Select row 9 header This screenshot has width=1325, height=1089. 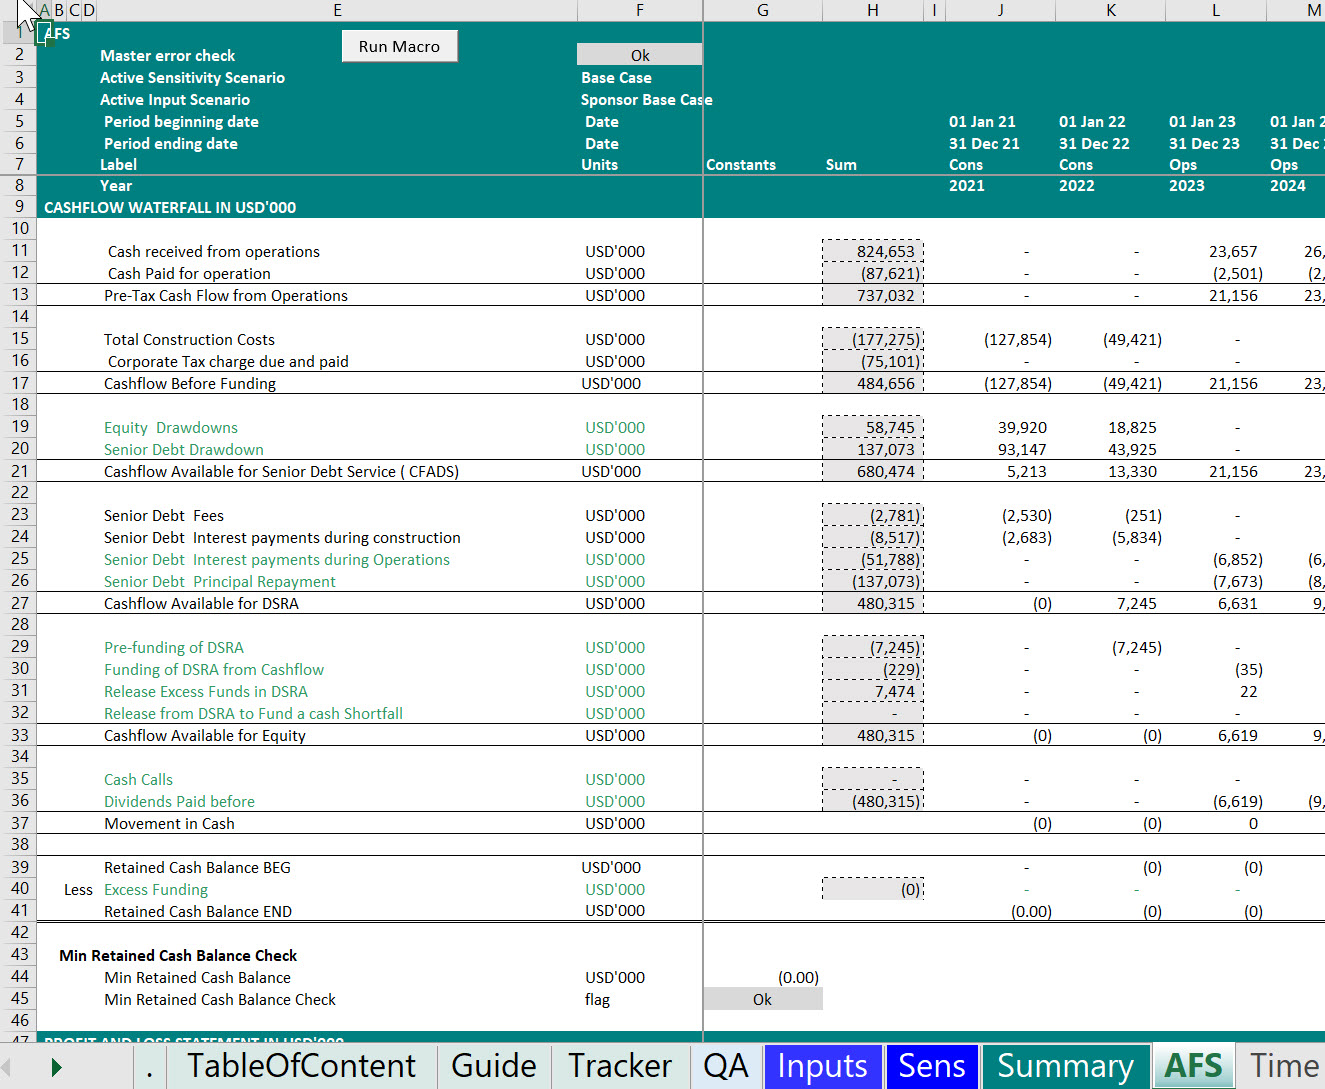click(x=18, y=207)
